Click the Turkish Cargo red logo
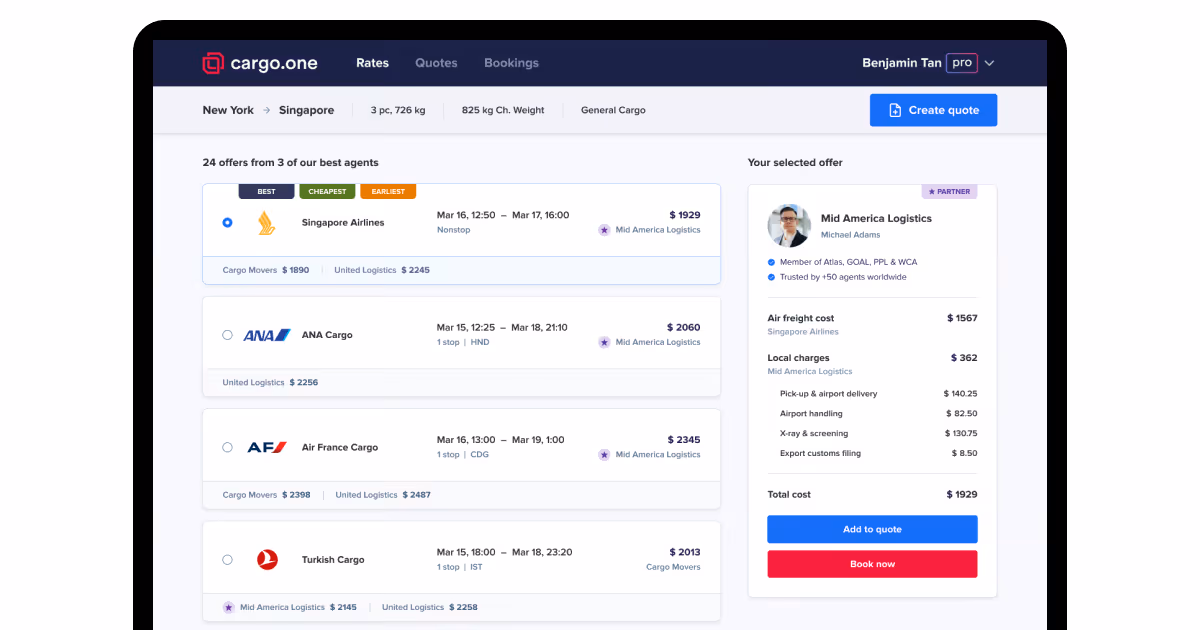The height and width of the screenshot is (630, 1200). (x=267, y=560)
